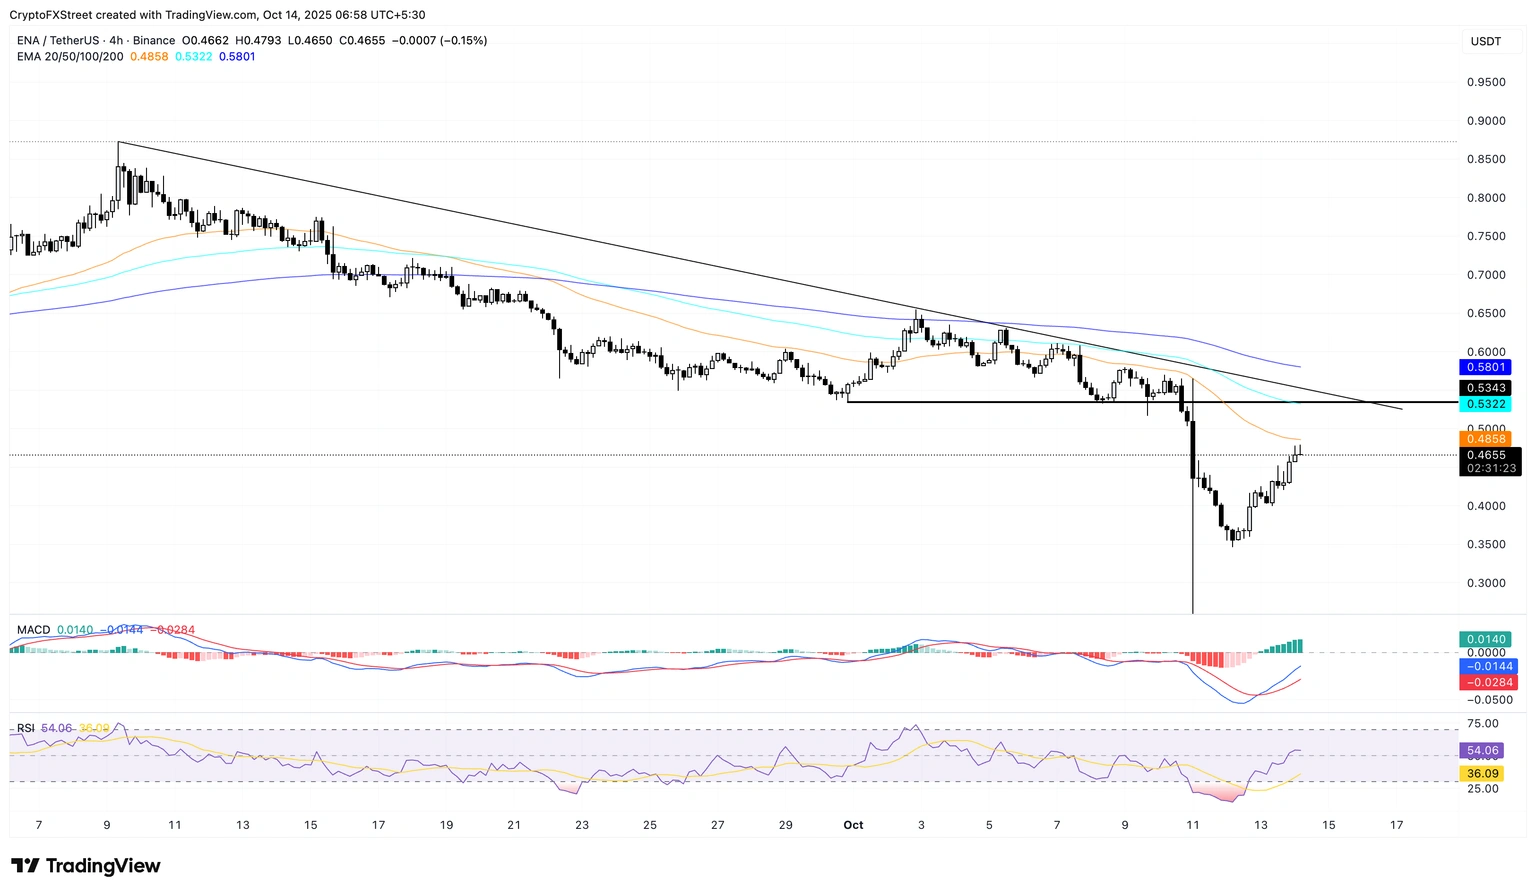Click the cyan 0.5322 EMA value in legend
Screen dimensions: 1536x894
(193, 57)
